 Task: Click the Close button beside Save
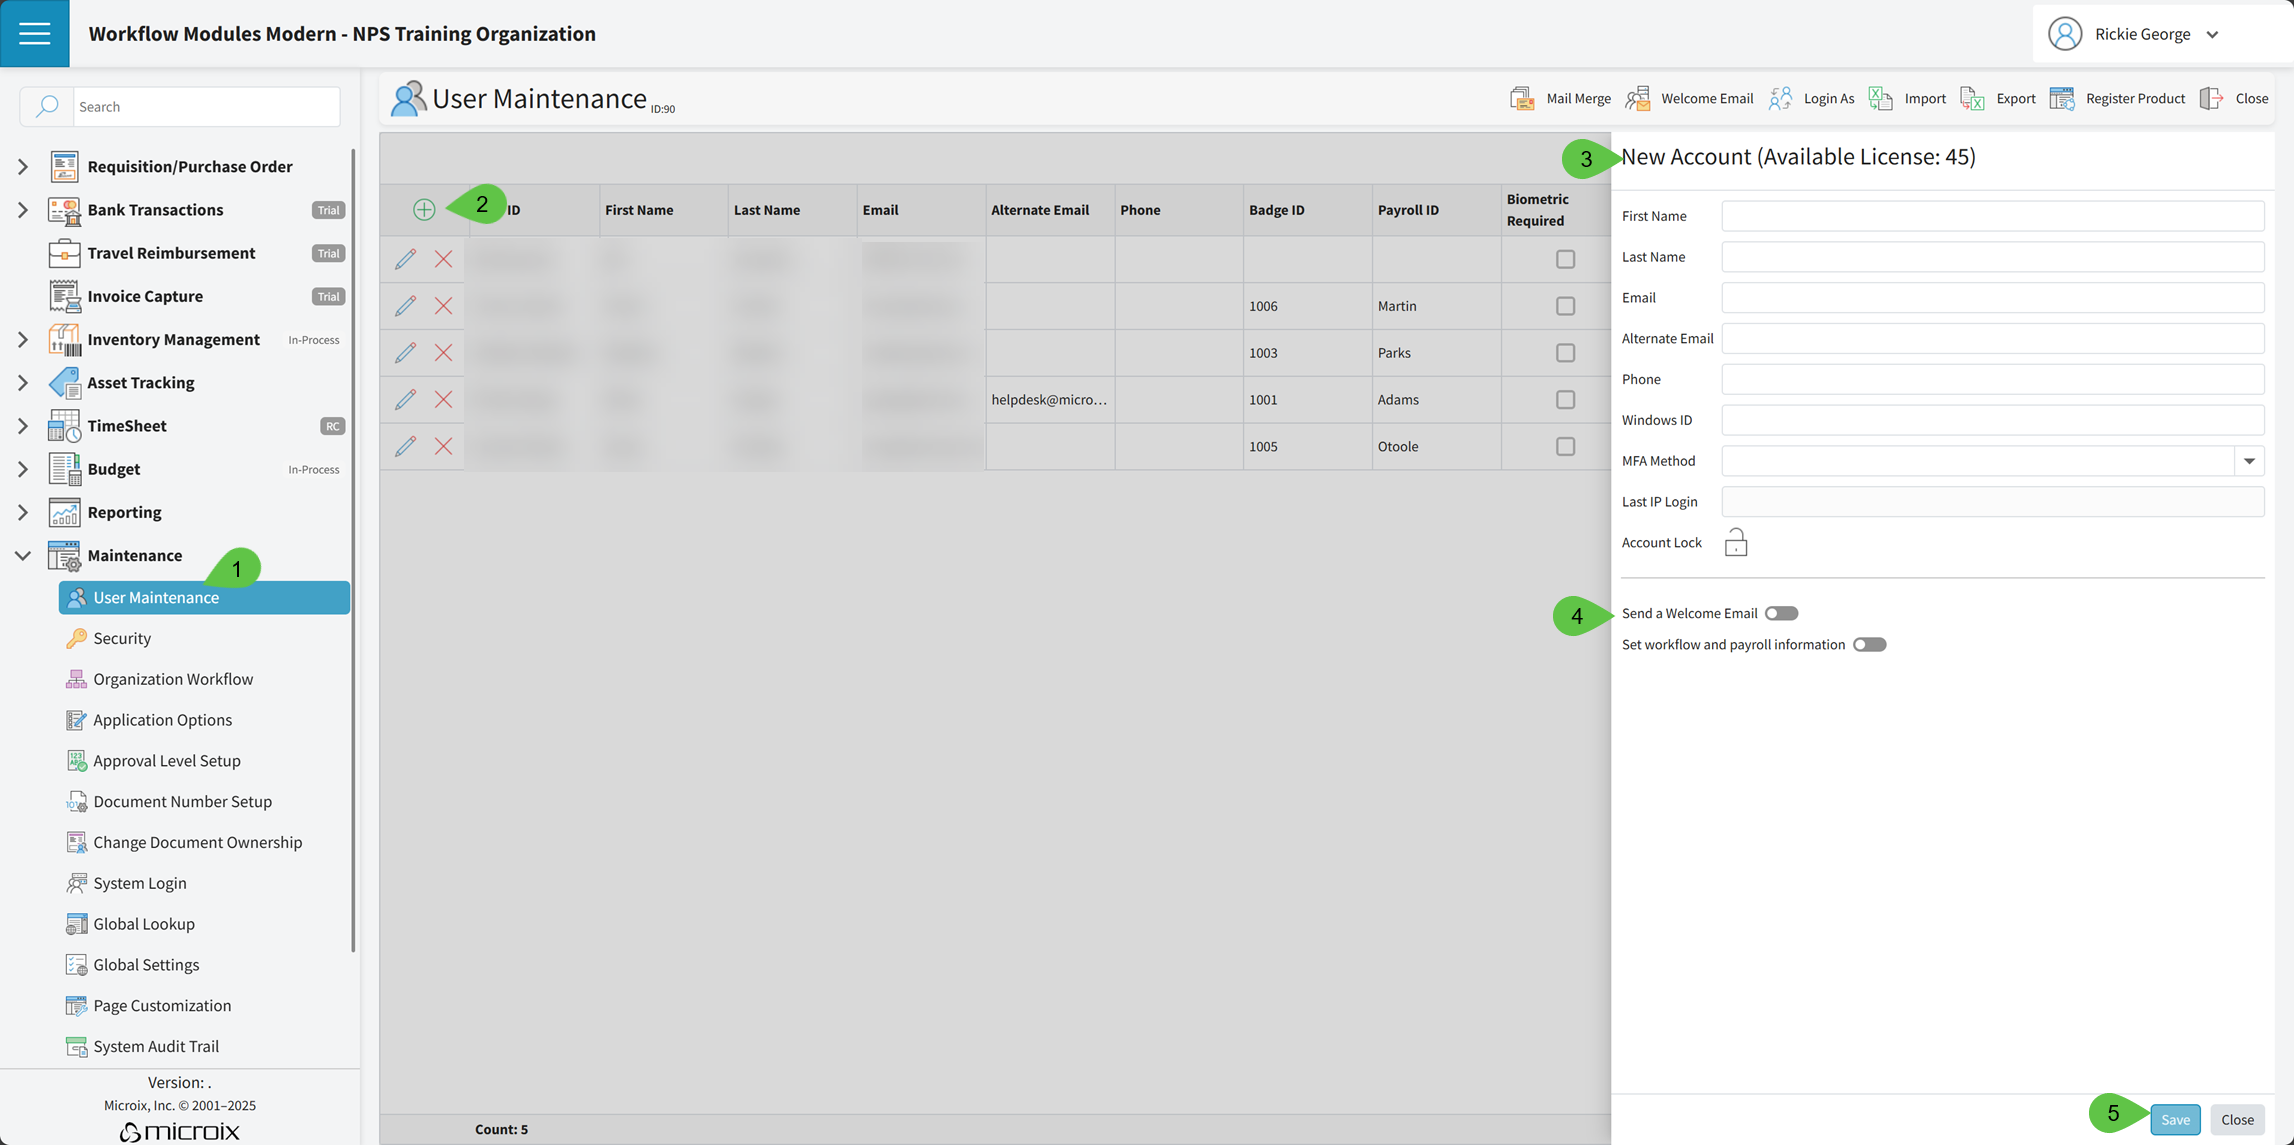pyautogui.click(x=2237, y=1119)
